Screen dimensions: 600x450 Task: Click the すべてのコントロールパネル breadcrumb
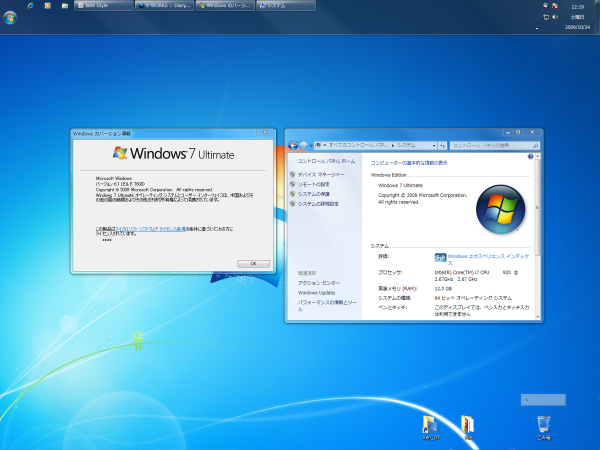[359, 145]
